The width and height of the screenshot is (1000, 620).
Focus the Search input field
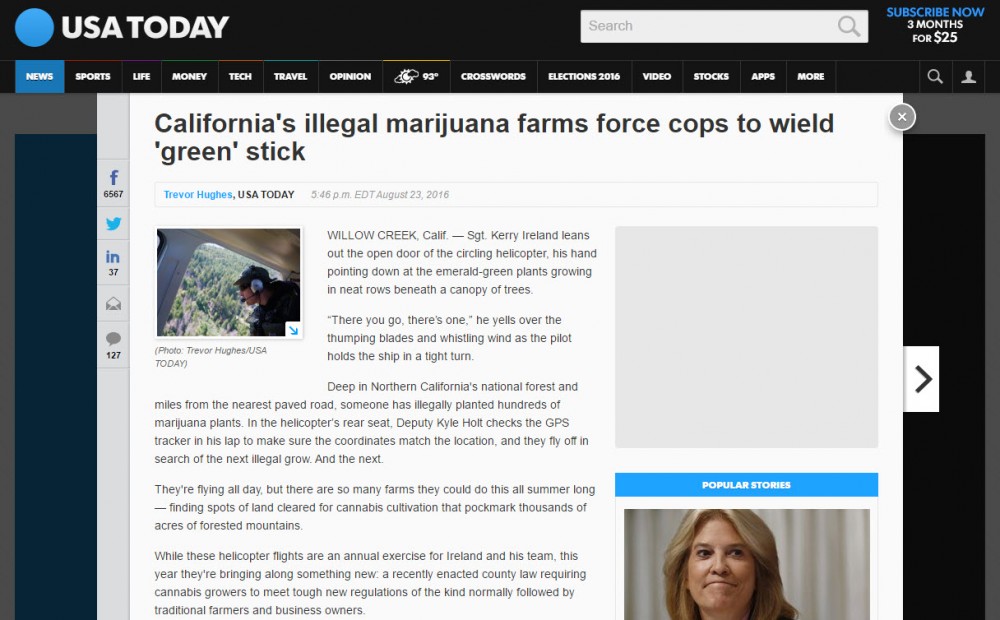708,26
